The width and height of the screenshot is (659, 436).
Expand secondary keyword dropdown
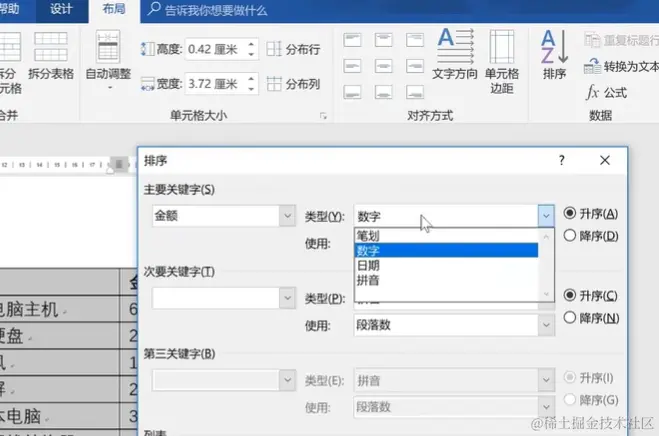click(x=287, y=298)
